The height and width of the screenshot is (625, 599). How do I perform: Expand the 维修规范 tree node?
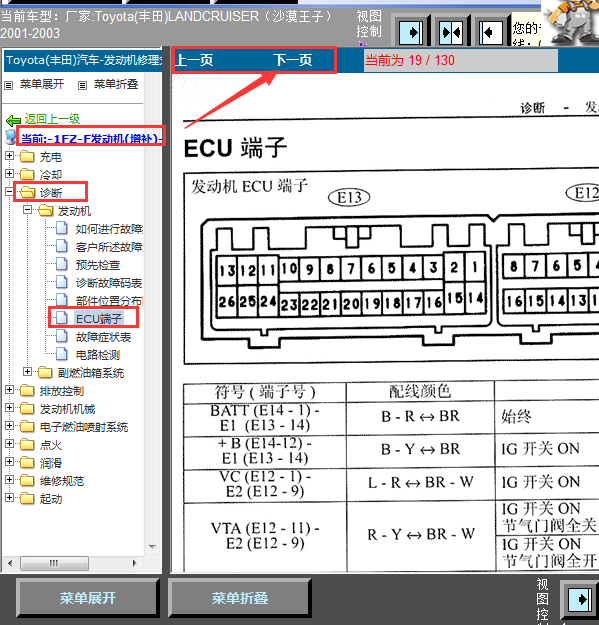tap(9, 480)
